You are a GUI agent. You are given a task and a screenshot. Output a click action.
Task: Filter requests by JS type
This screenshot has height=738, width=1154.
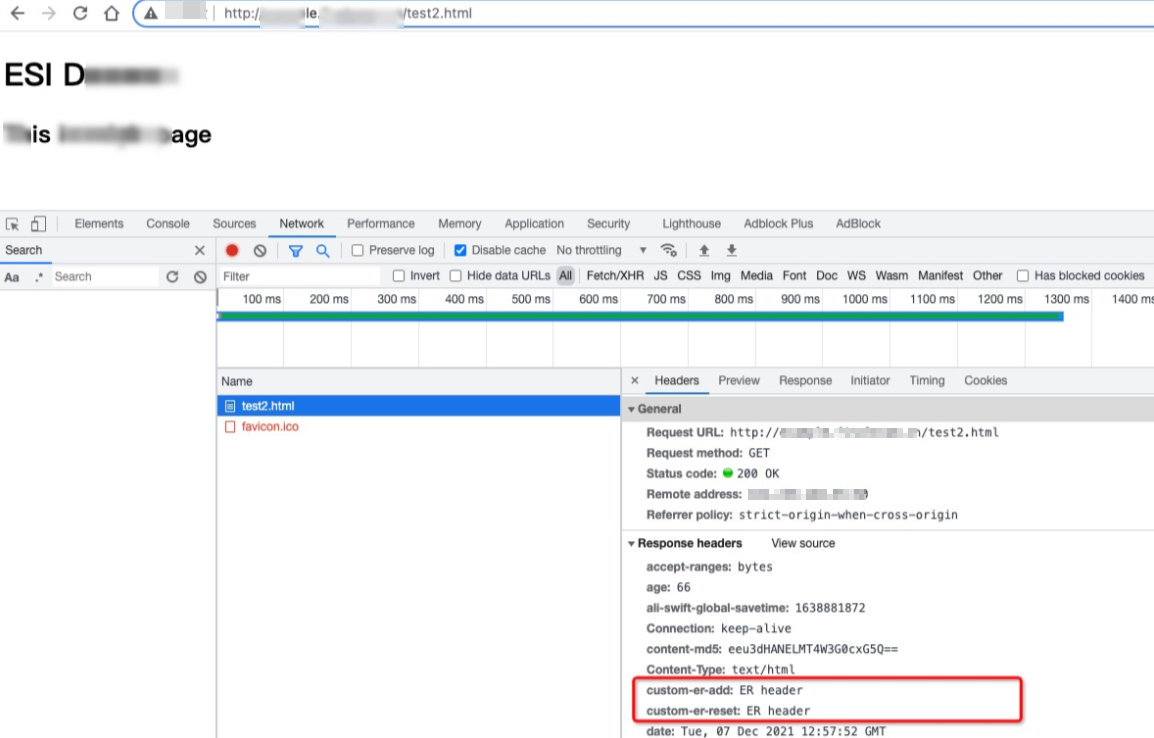[x=660, y=276]
